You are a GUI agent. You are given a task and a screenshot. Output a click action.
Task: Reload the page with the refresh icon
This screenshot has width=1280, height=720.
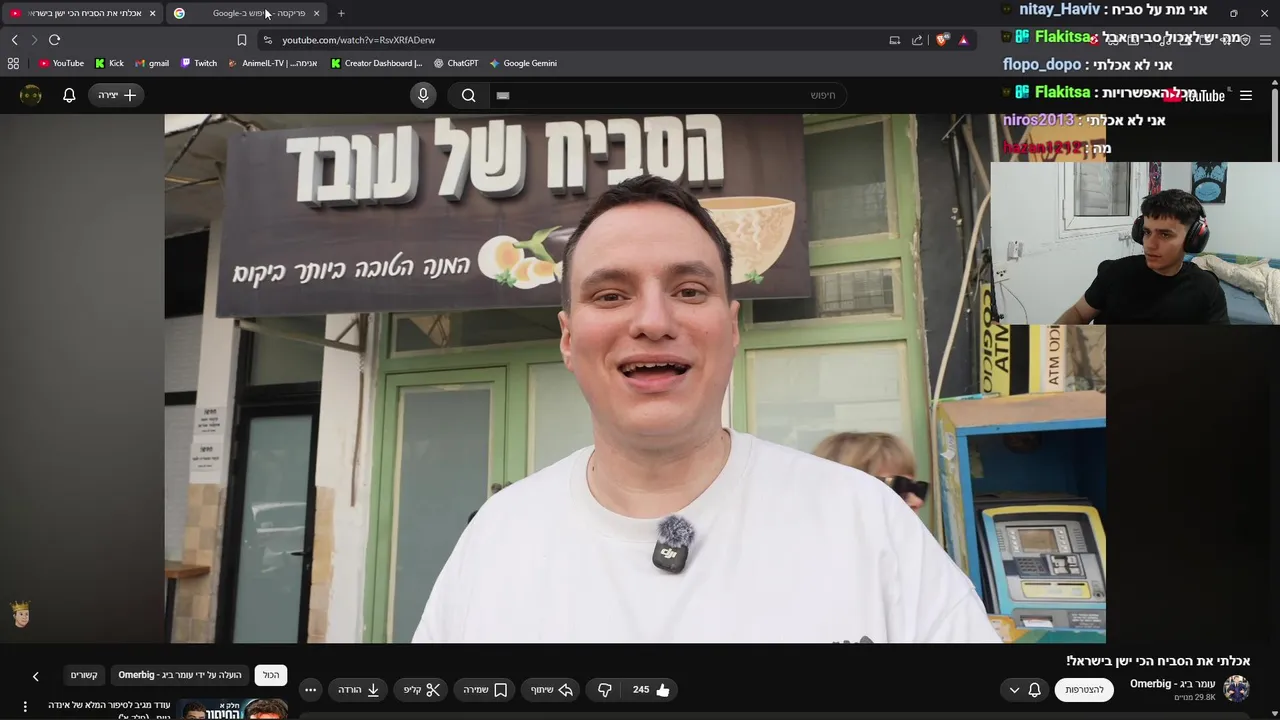(54, 40)
